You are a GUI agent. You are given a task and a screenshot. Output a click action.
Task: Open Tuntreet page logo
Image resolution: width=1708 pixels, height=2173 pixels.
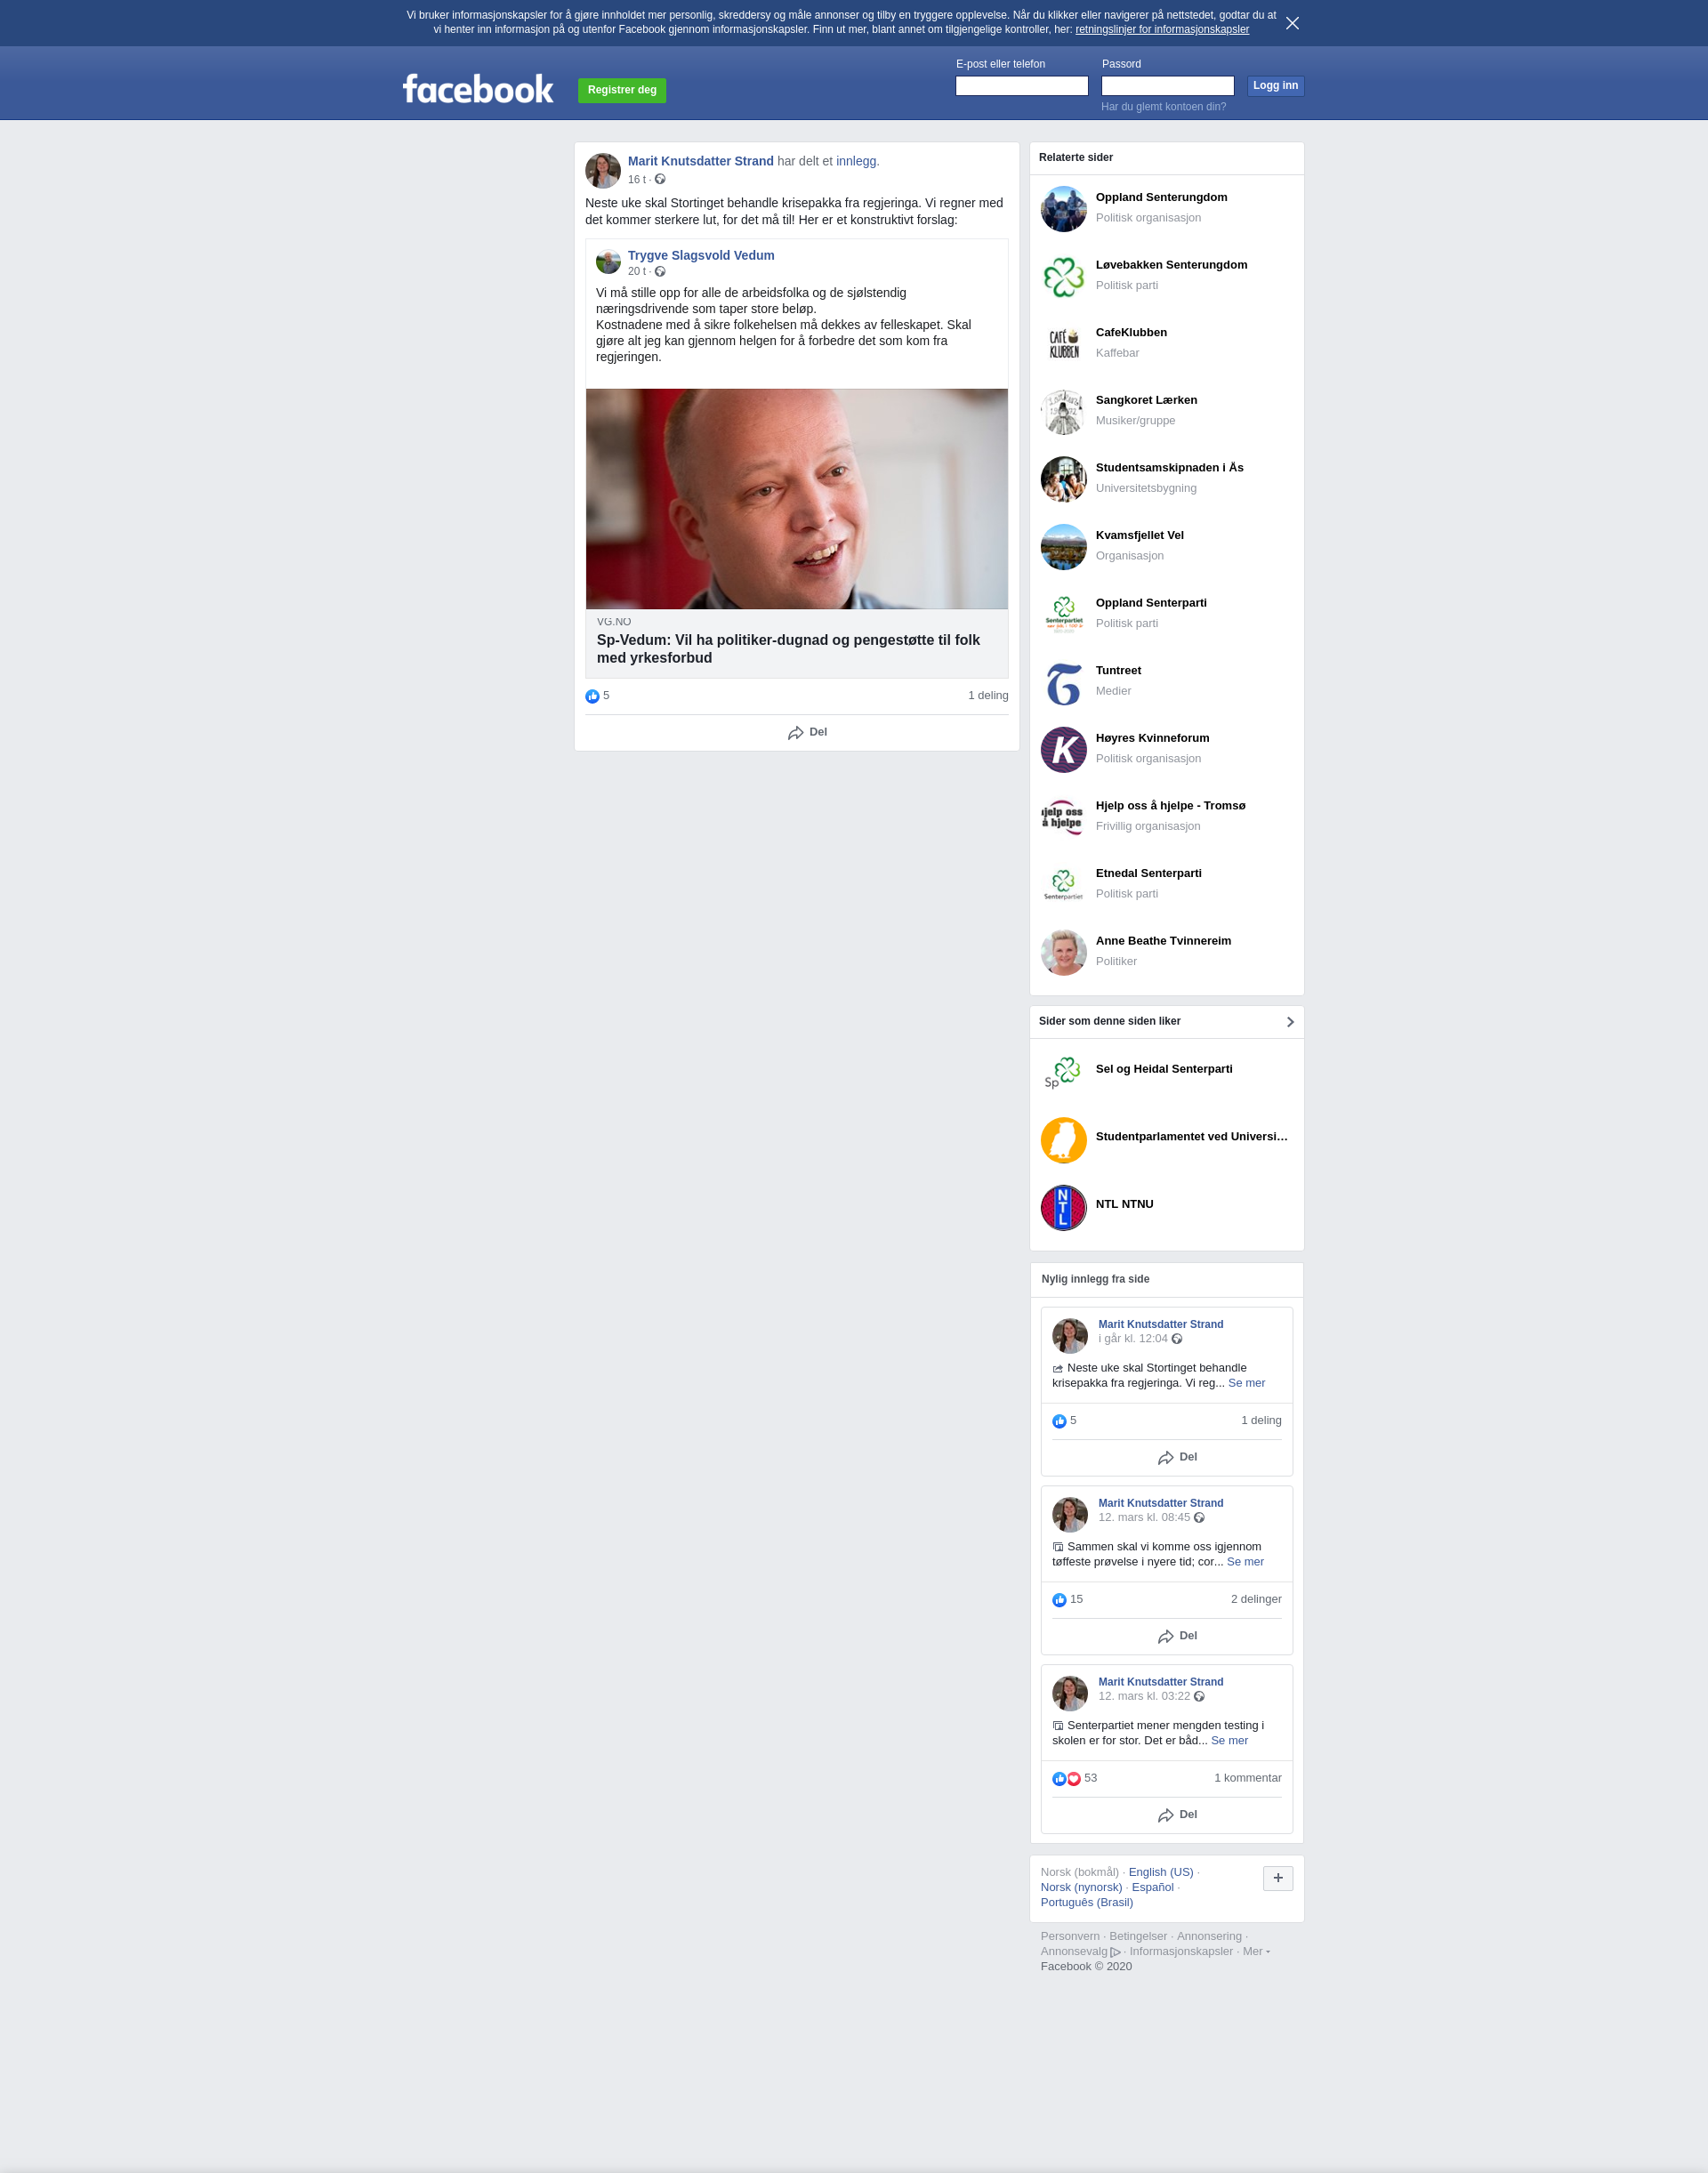coord(1063,682)
